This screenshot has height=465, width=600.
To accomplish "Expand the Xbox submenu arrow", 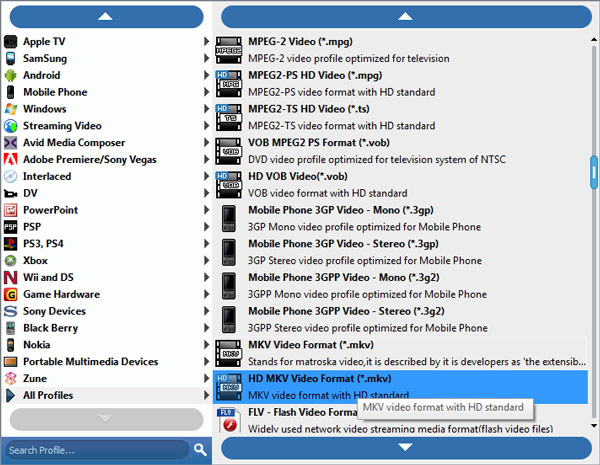I will (x=206, y=260).
